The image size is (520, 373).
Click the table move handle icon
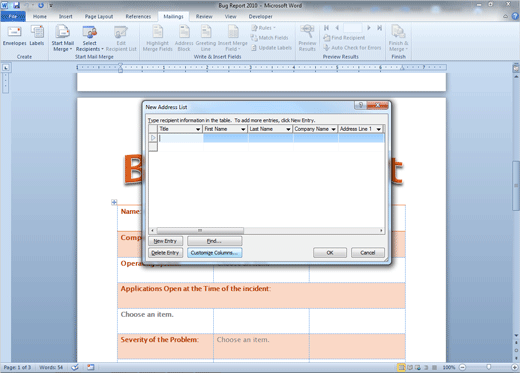tap(114, 202)
